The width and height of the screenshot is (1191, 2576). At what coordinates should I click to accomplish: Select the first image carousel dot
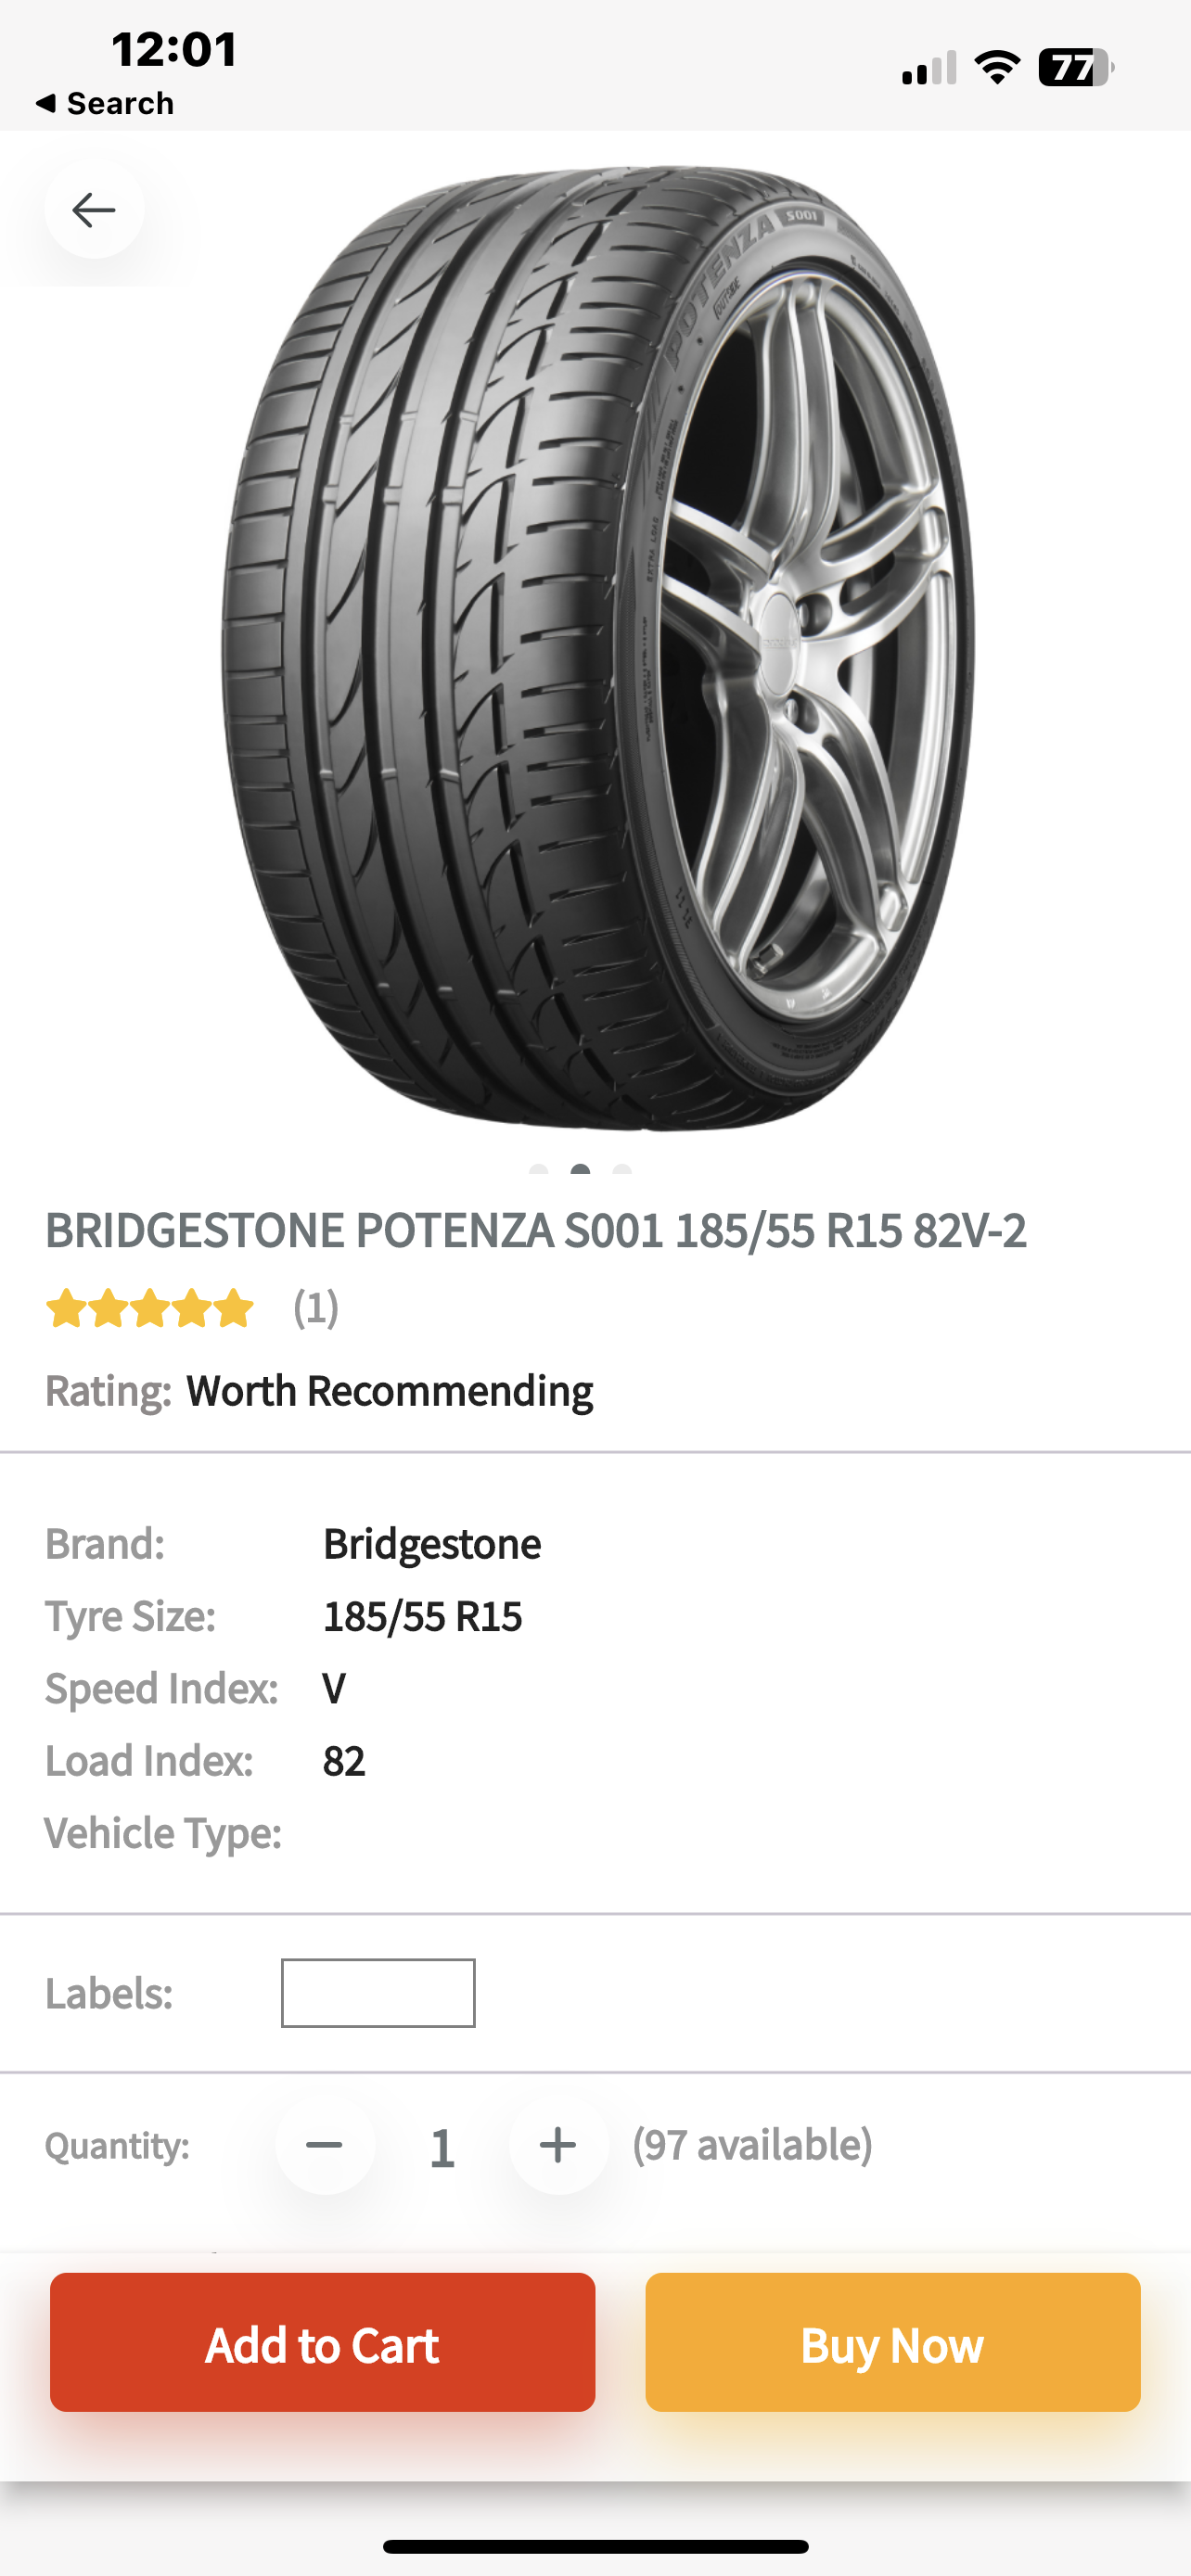(538, 1170)
